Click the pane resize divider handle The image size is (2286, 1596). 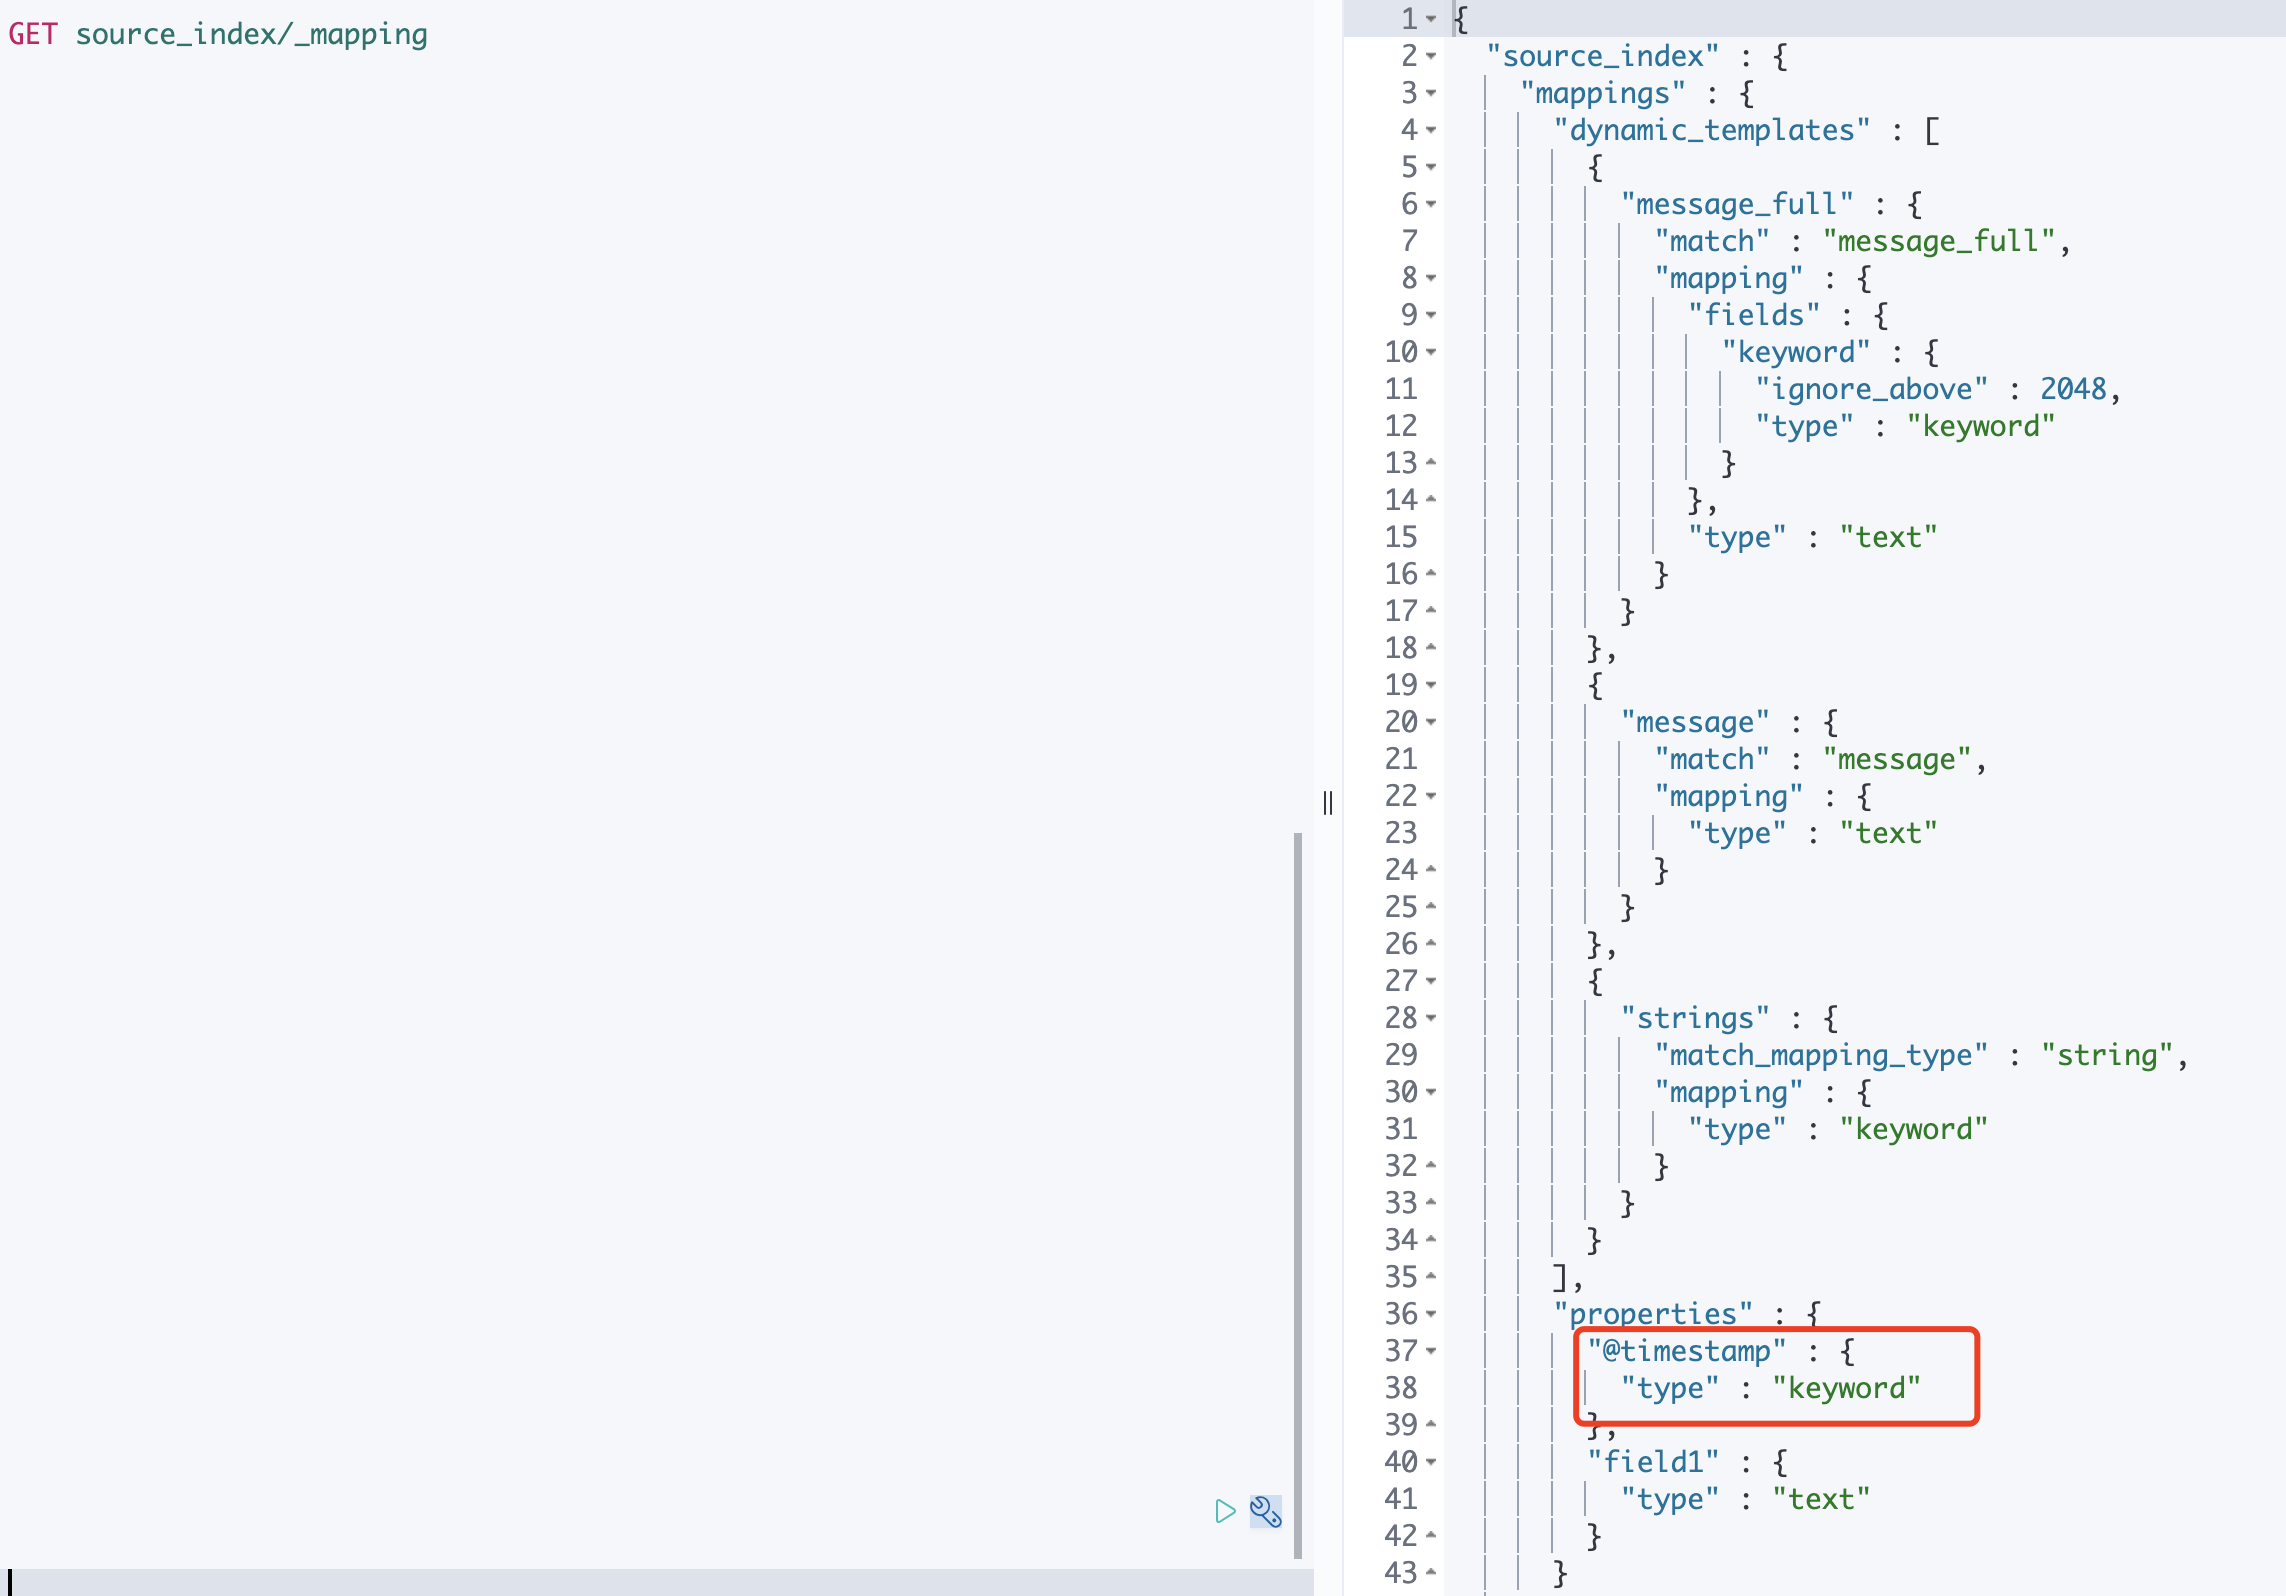click(x=1328, y=802)
